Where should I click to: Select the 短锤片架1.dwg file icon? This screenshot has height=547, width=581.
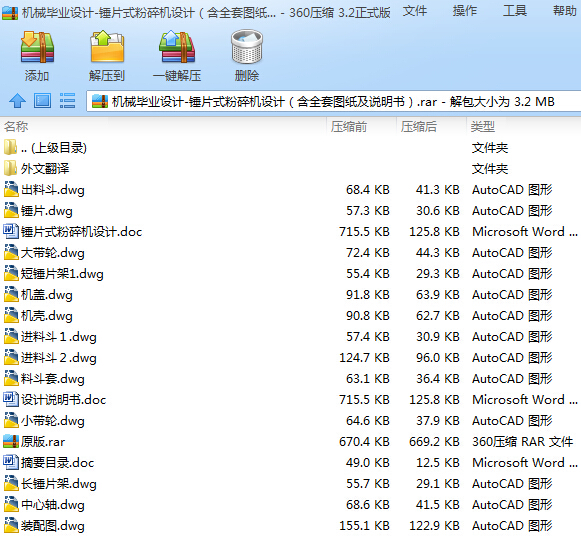tap(11, 274)
